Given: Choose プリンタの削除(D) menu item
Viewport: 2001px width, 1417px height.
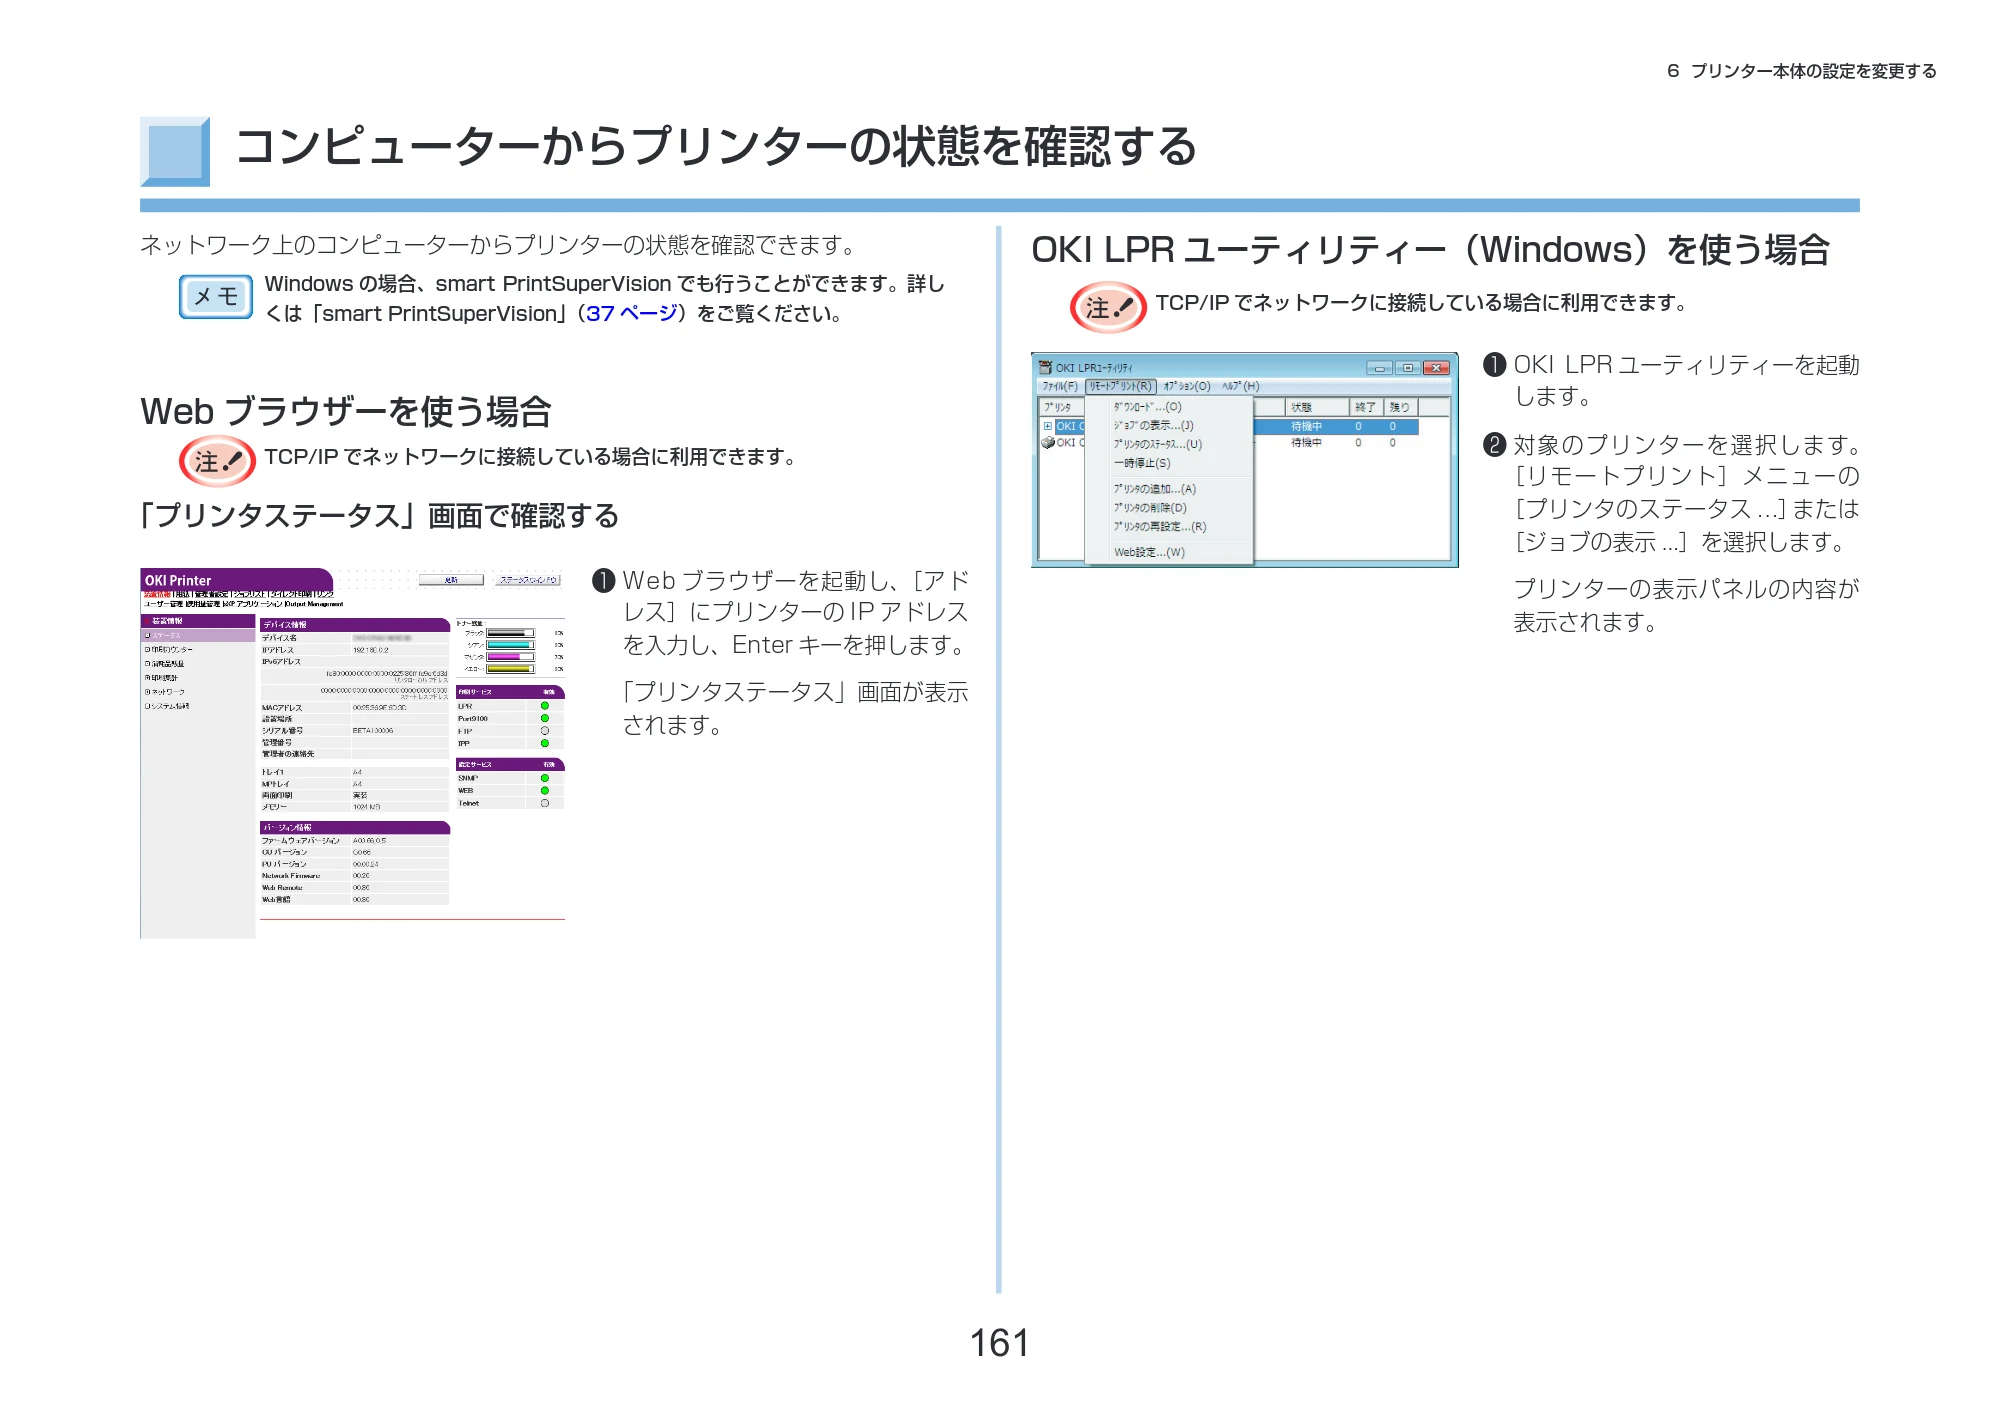Looking at the screenshot, I should click(1150, 508).
